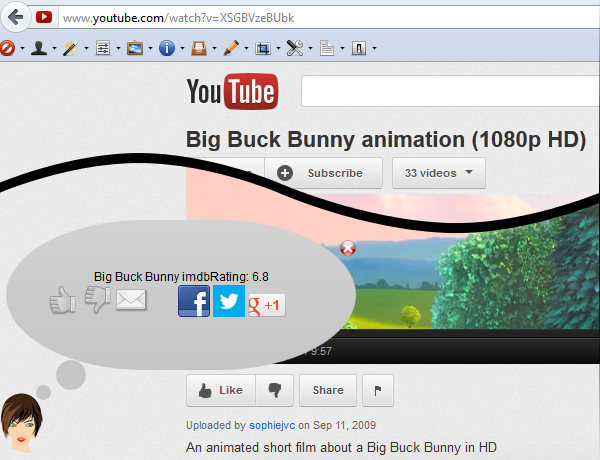Open dropdown next to inbox tray icon
This screenshot has width=600, height=460.
tap(214, 48)
